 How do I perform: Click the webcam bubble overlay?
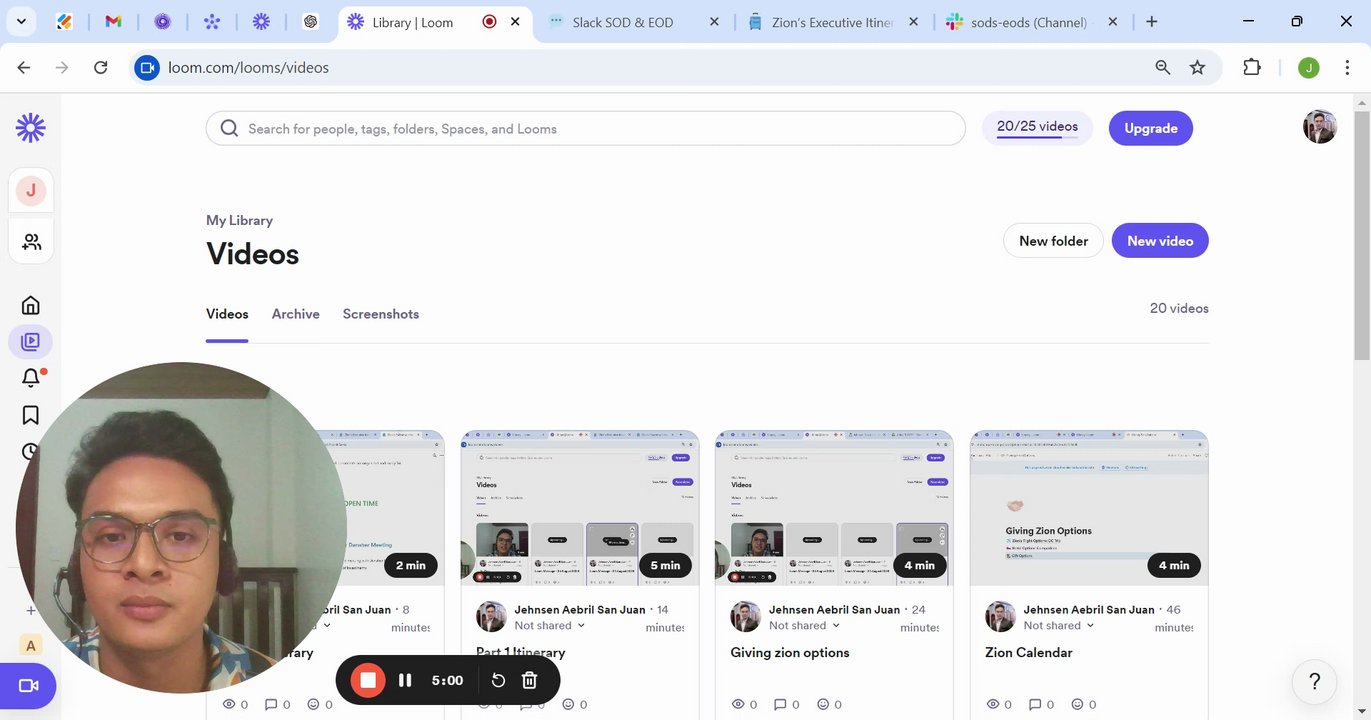181,528
